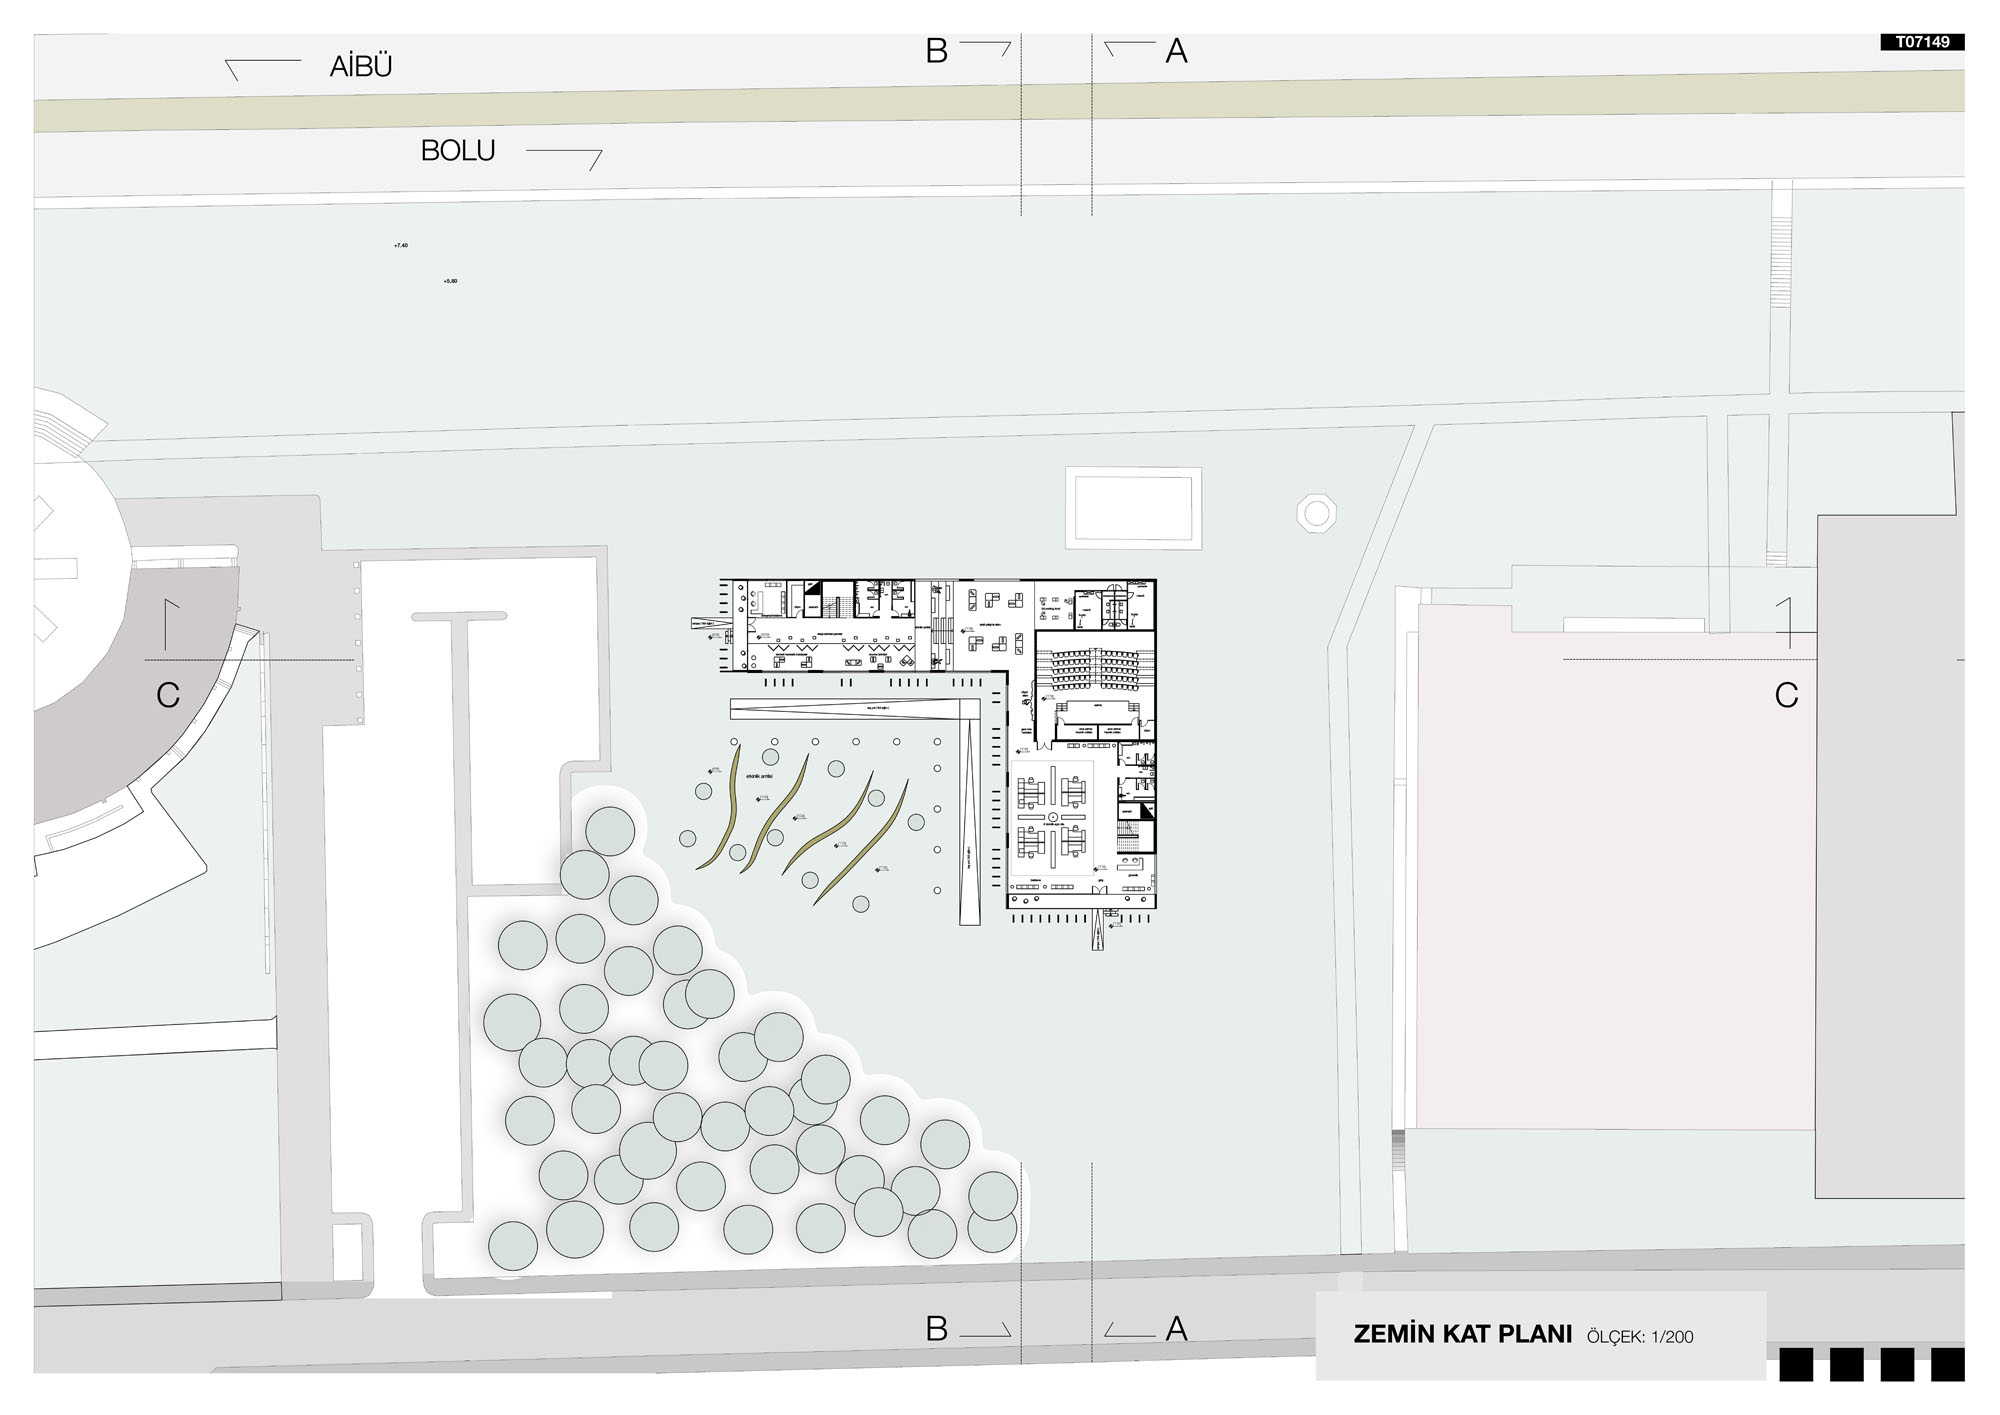Screen dimensions: 2000x1415
Task: Select section marker A at top
Action: click(x=1176, y=51)
